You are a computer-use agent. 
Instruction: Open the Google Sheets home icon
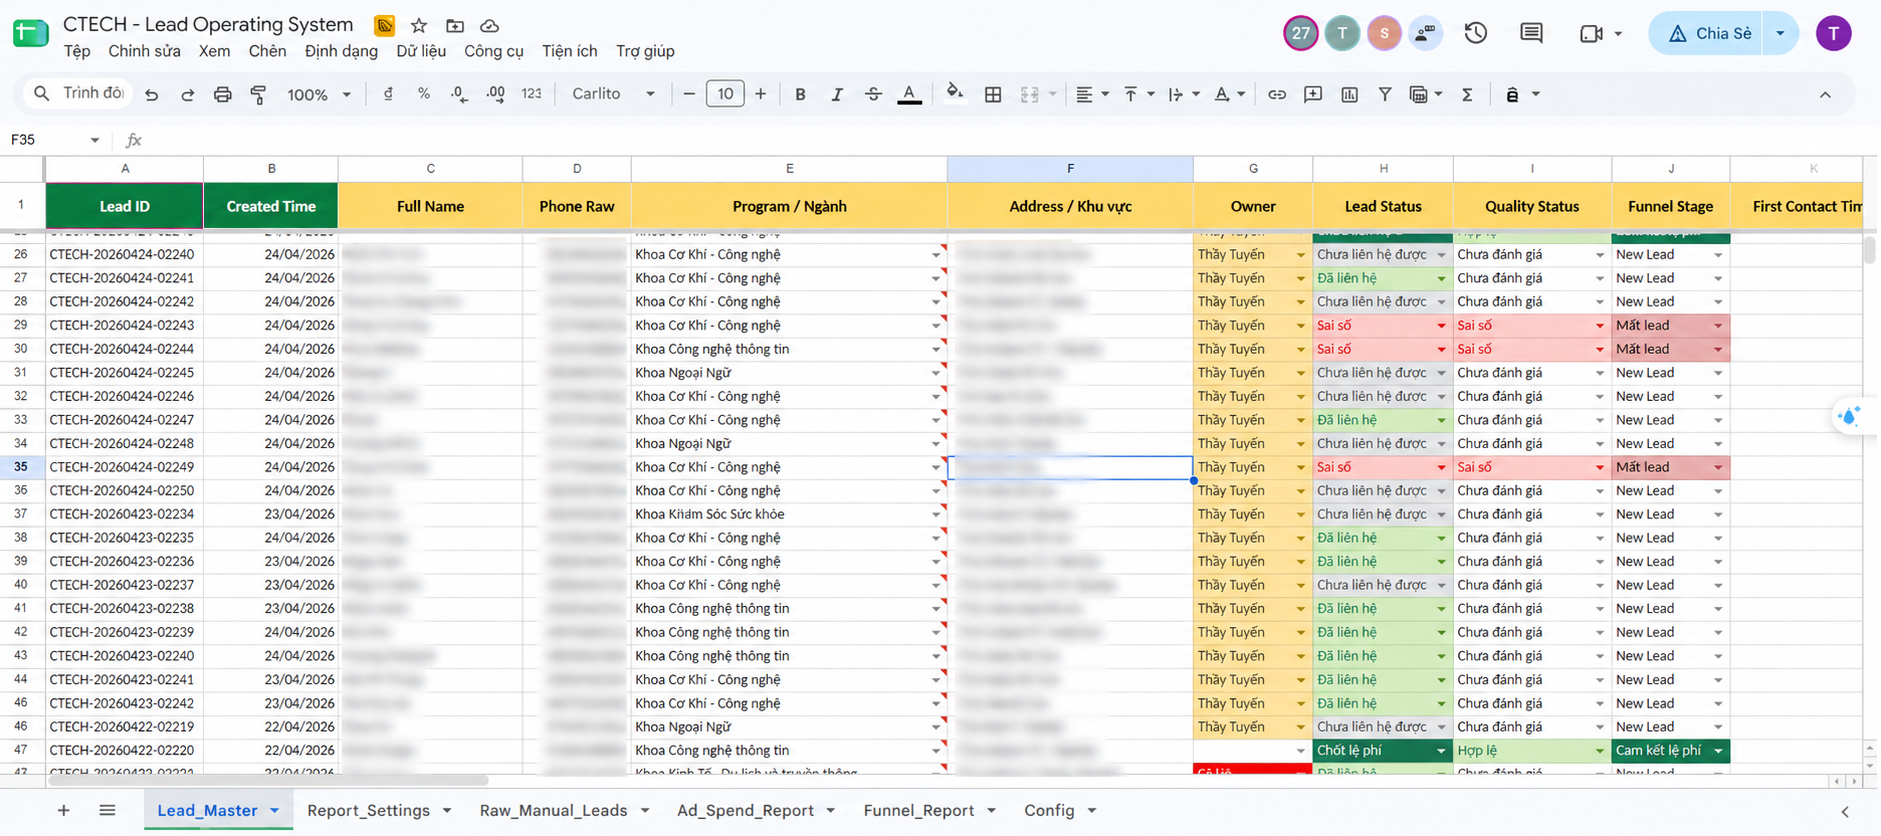[x=31, y=33]
